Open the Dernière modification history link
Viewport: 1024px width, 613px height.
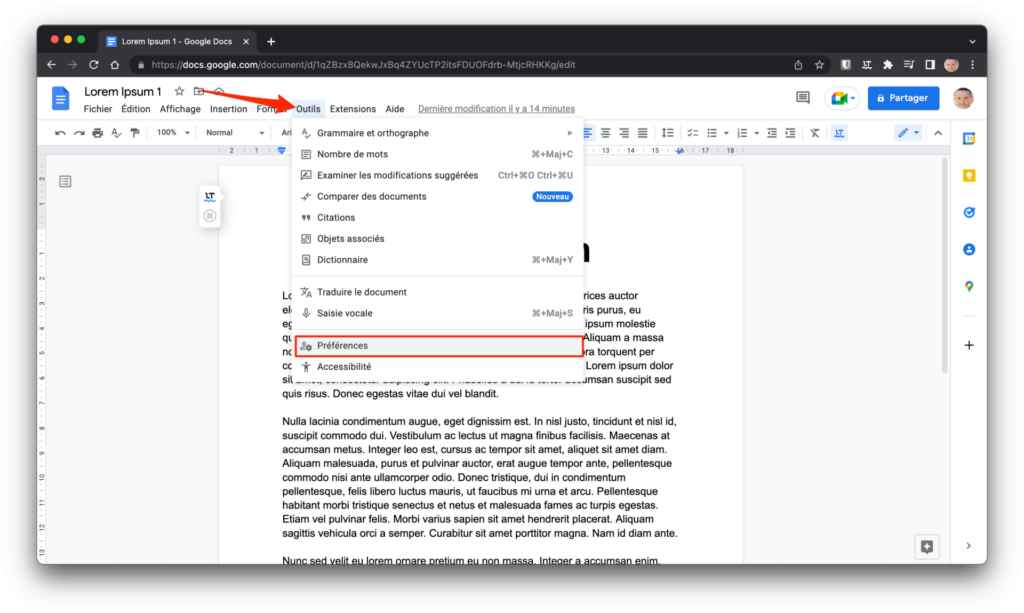coord(496,109)
